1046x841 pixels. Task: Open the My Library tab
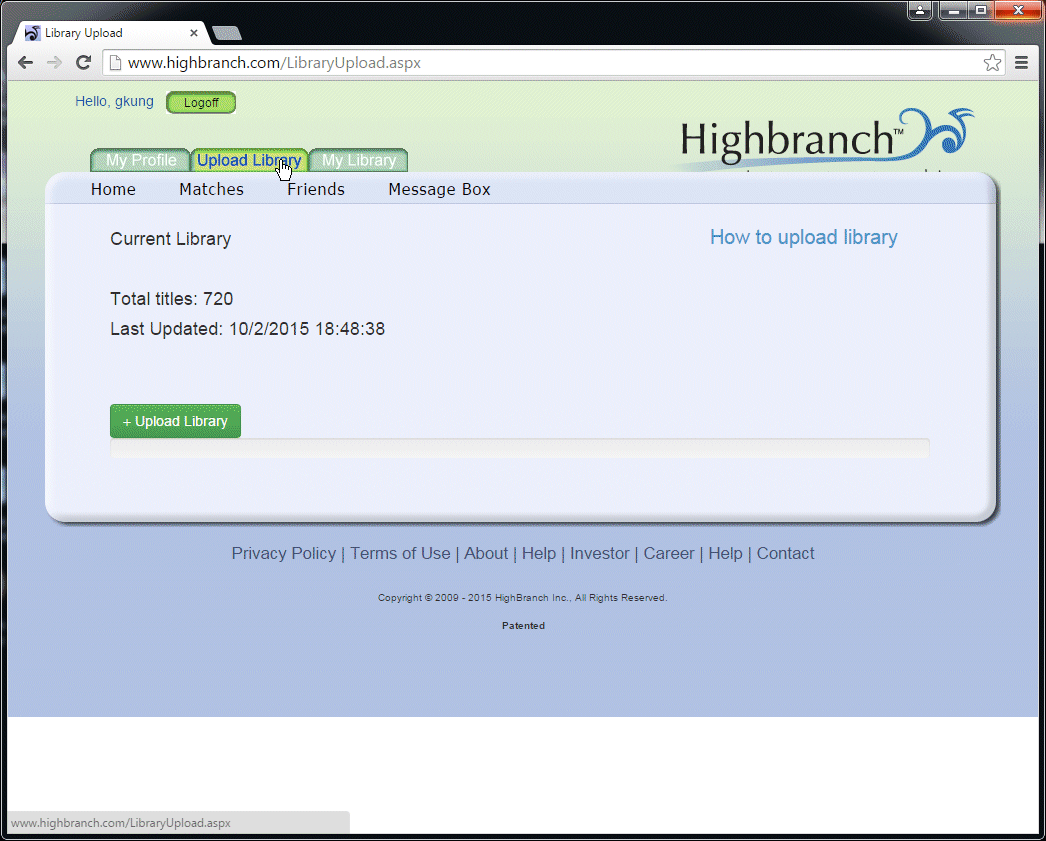pyautogui.click(x=359, y=160)
